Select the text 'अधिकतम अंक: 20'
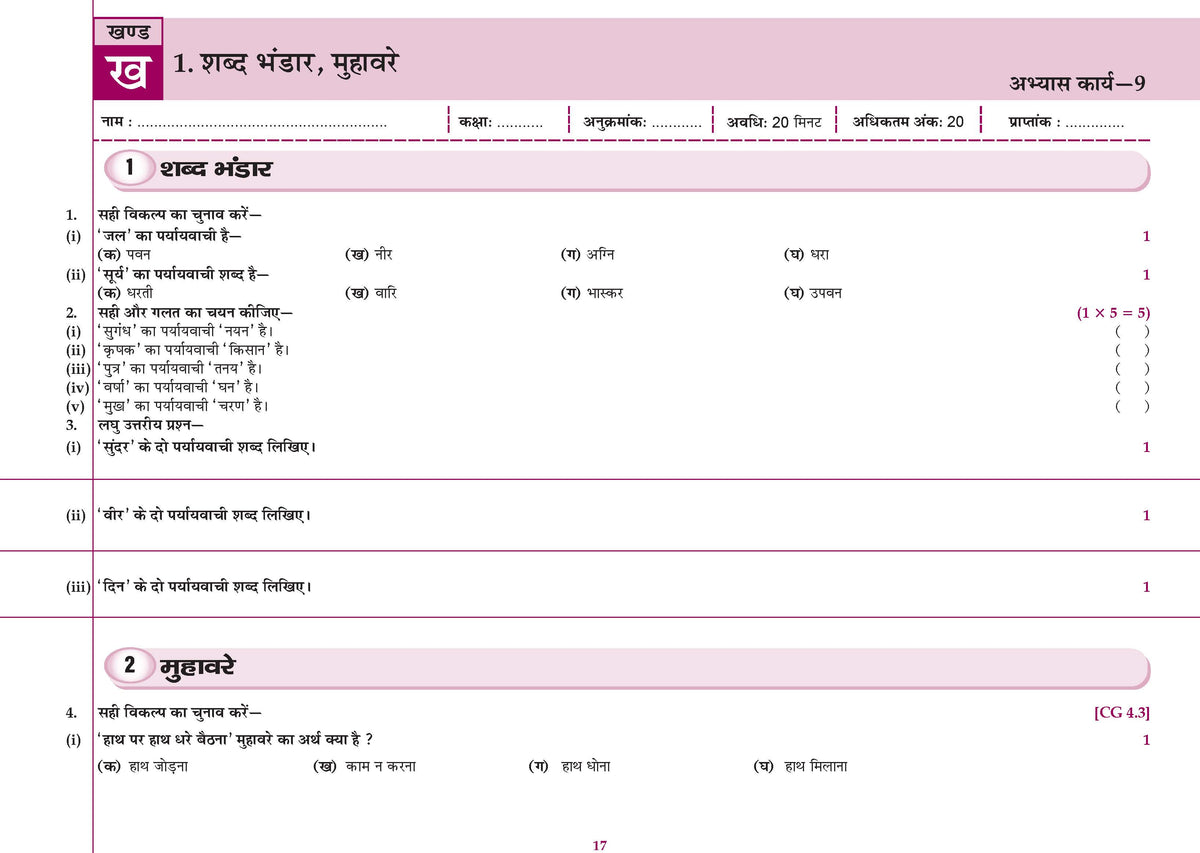1200x853 pixels. (909, 122)
